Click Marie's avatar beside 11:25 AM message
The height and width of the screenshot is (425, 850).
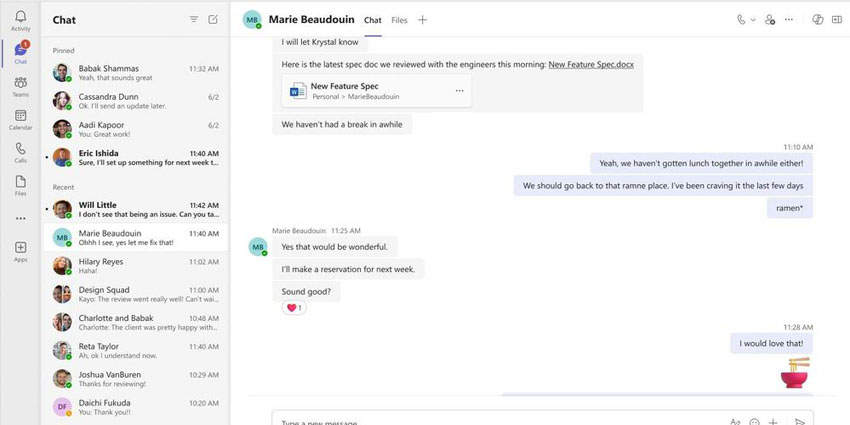pyautogui.click(x=258, y=247)
